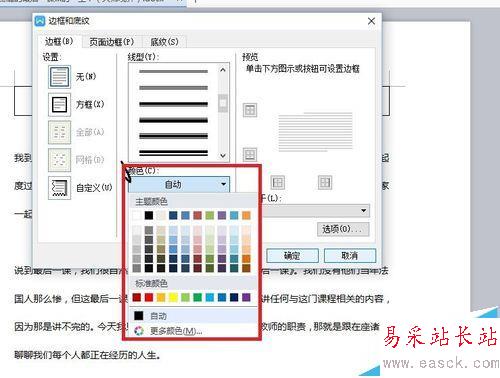Click the 网格(D) grid setting icon
The height and width of the screenshot is (378, 500).
coord(59,160)
